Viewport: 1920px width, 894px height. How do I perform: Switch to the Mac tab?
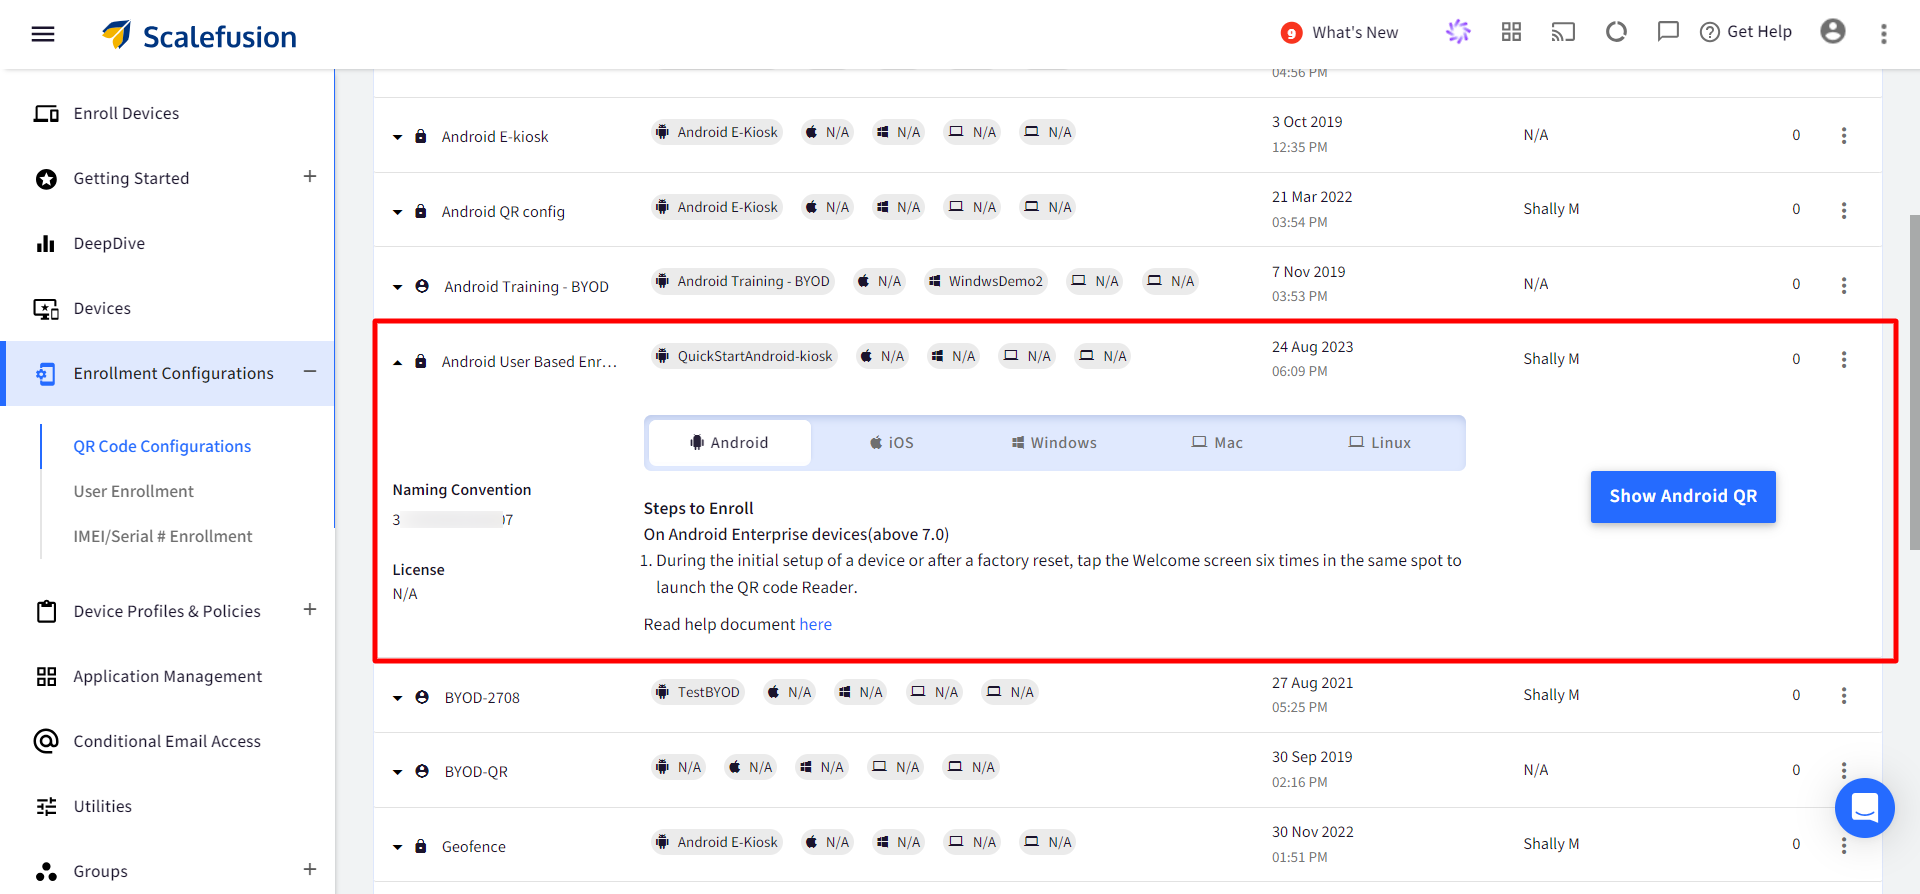(x=1217, y=443)
